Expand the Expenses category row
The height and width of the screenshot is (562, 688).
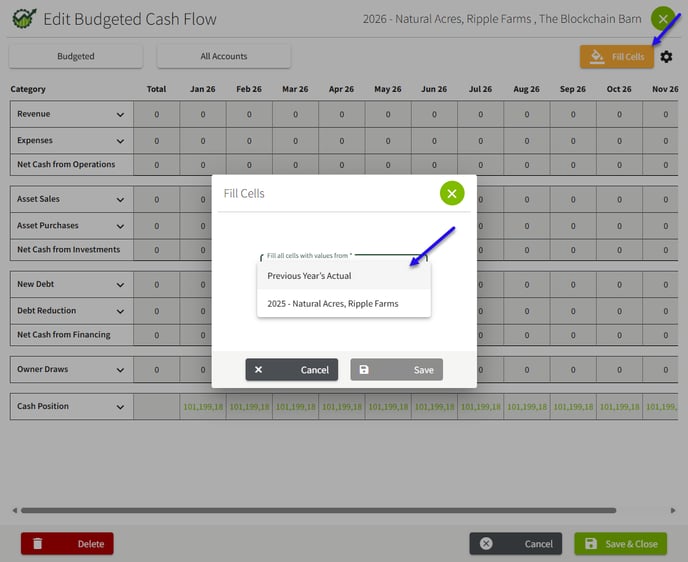click(121, 141)
